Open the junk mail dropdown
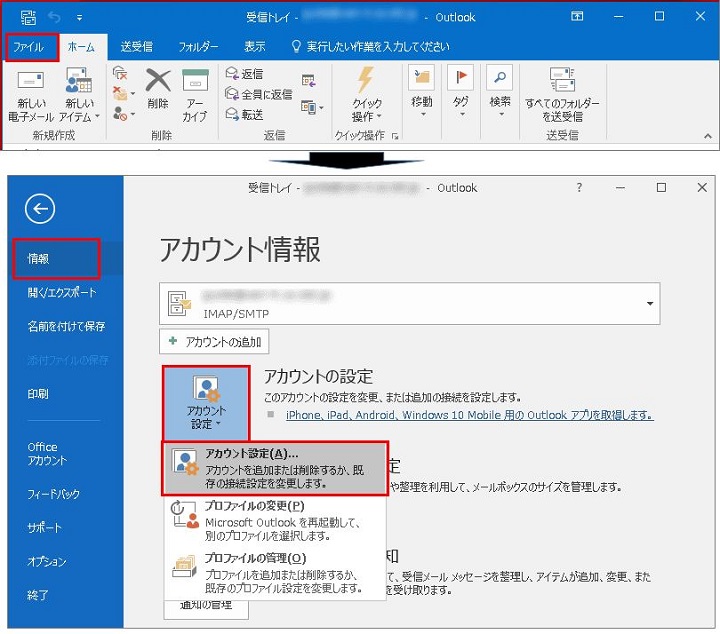 [x=124, y=113]
